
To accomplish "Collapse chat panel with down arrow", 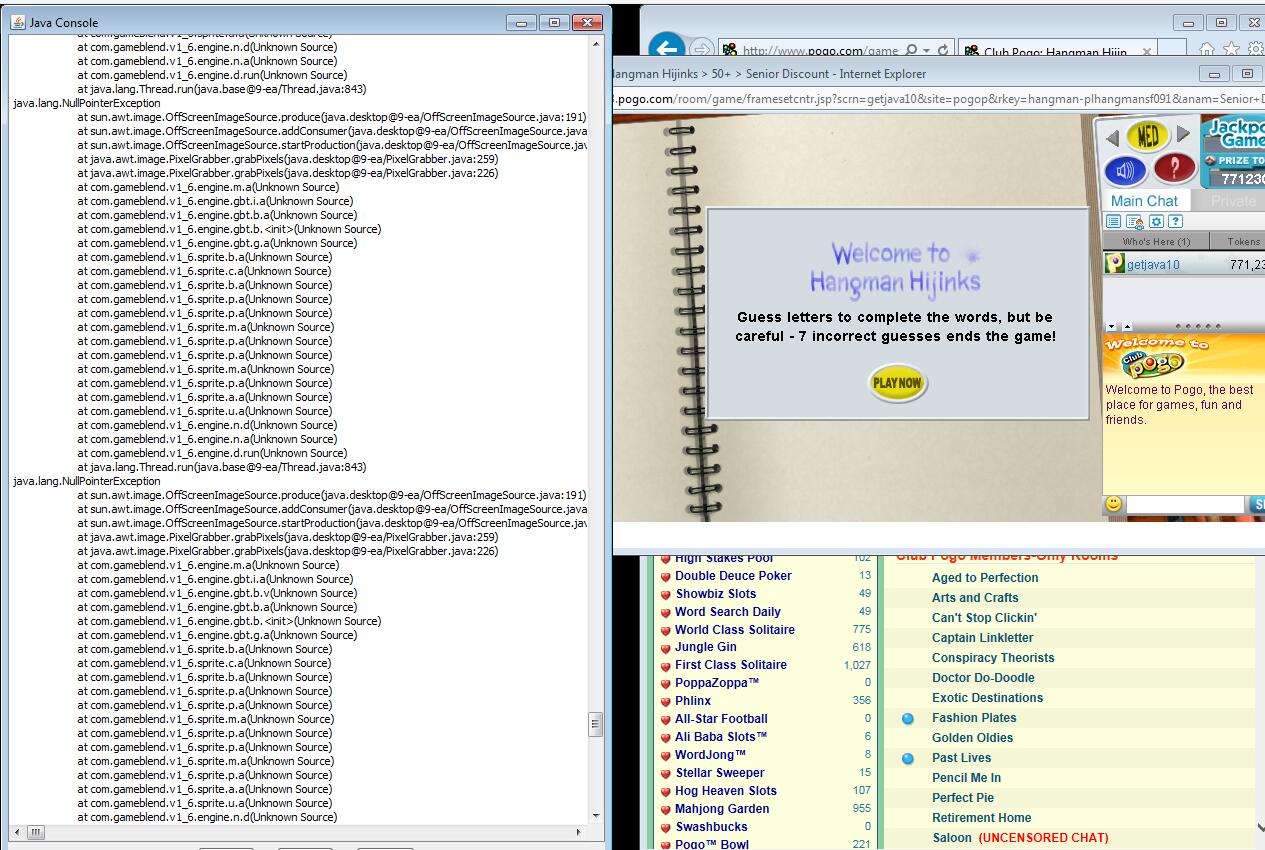I will (x=1112, y=327).
